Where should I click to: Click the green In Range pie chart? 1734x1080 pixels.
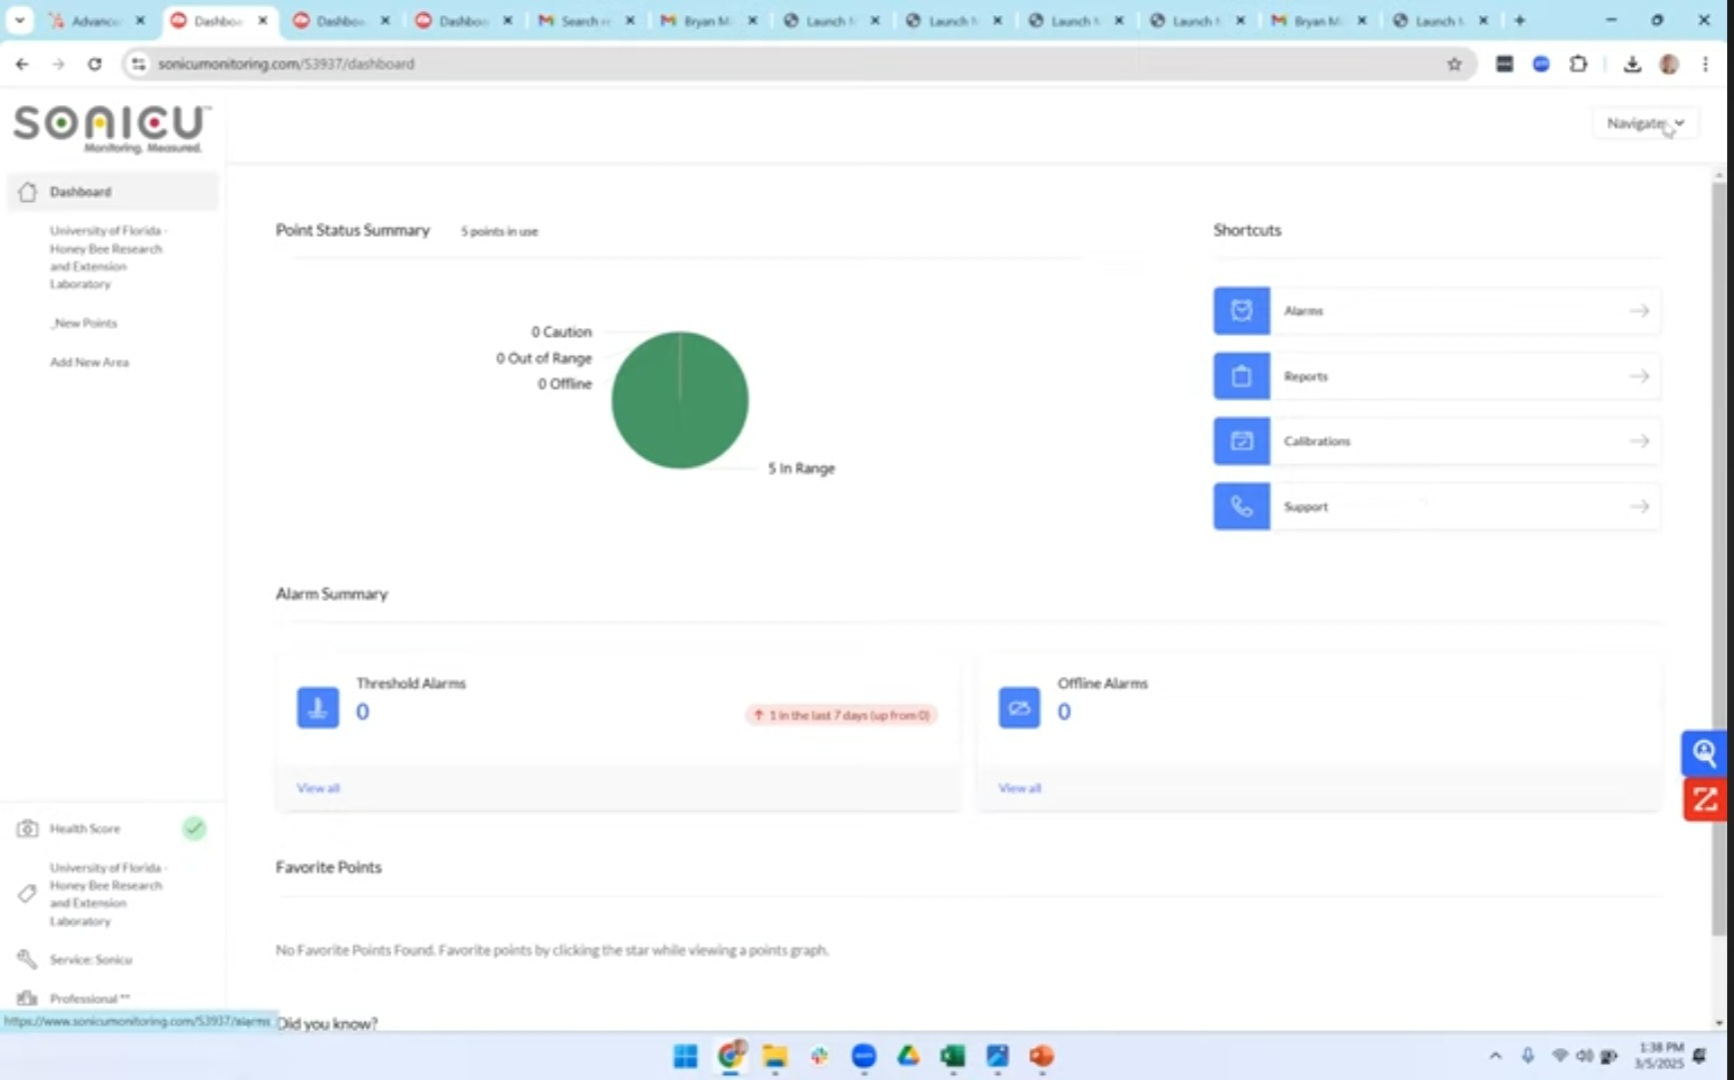click(x=680, y=400)
